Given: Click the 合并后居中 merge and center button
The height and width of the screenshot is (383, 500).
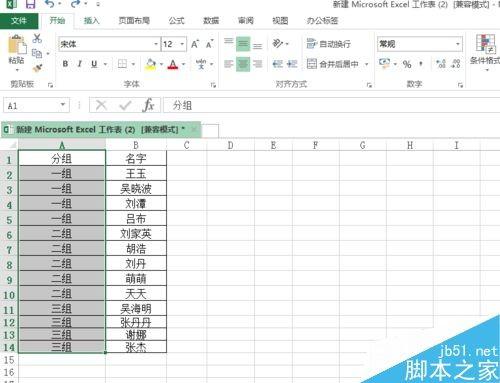Looking at the screenshot, I should (333, 64).
